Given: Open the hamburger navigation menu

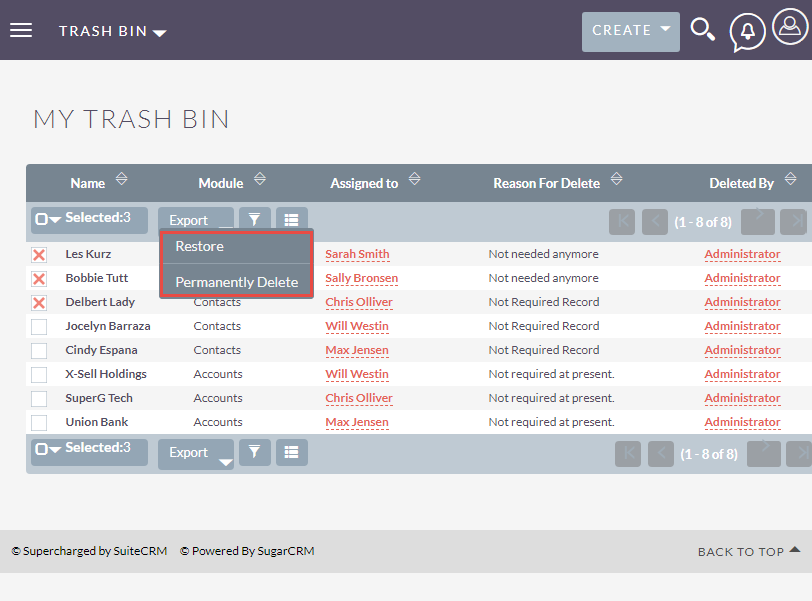Looking at the screenshot, I should [21, 29].
